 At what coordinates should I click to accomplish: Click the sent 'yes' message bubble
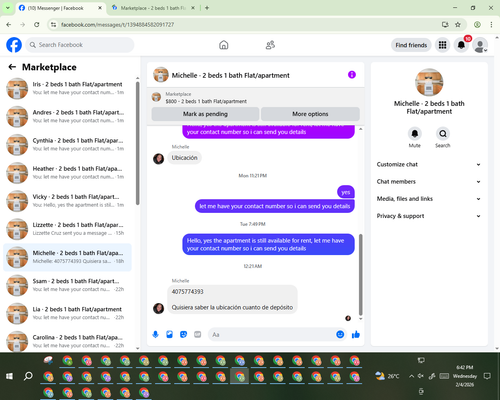coord(346,192)
